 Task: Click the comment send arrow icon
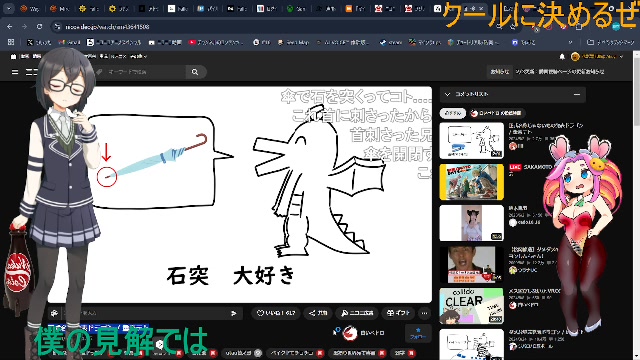click(x=233, y=313)
